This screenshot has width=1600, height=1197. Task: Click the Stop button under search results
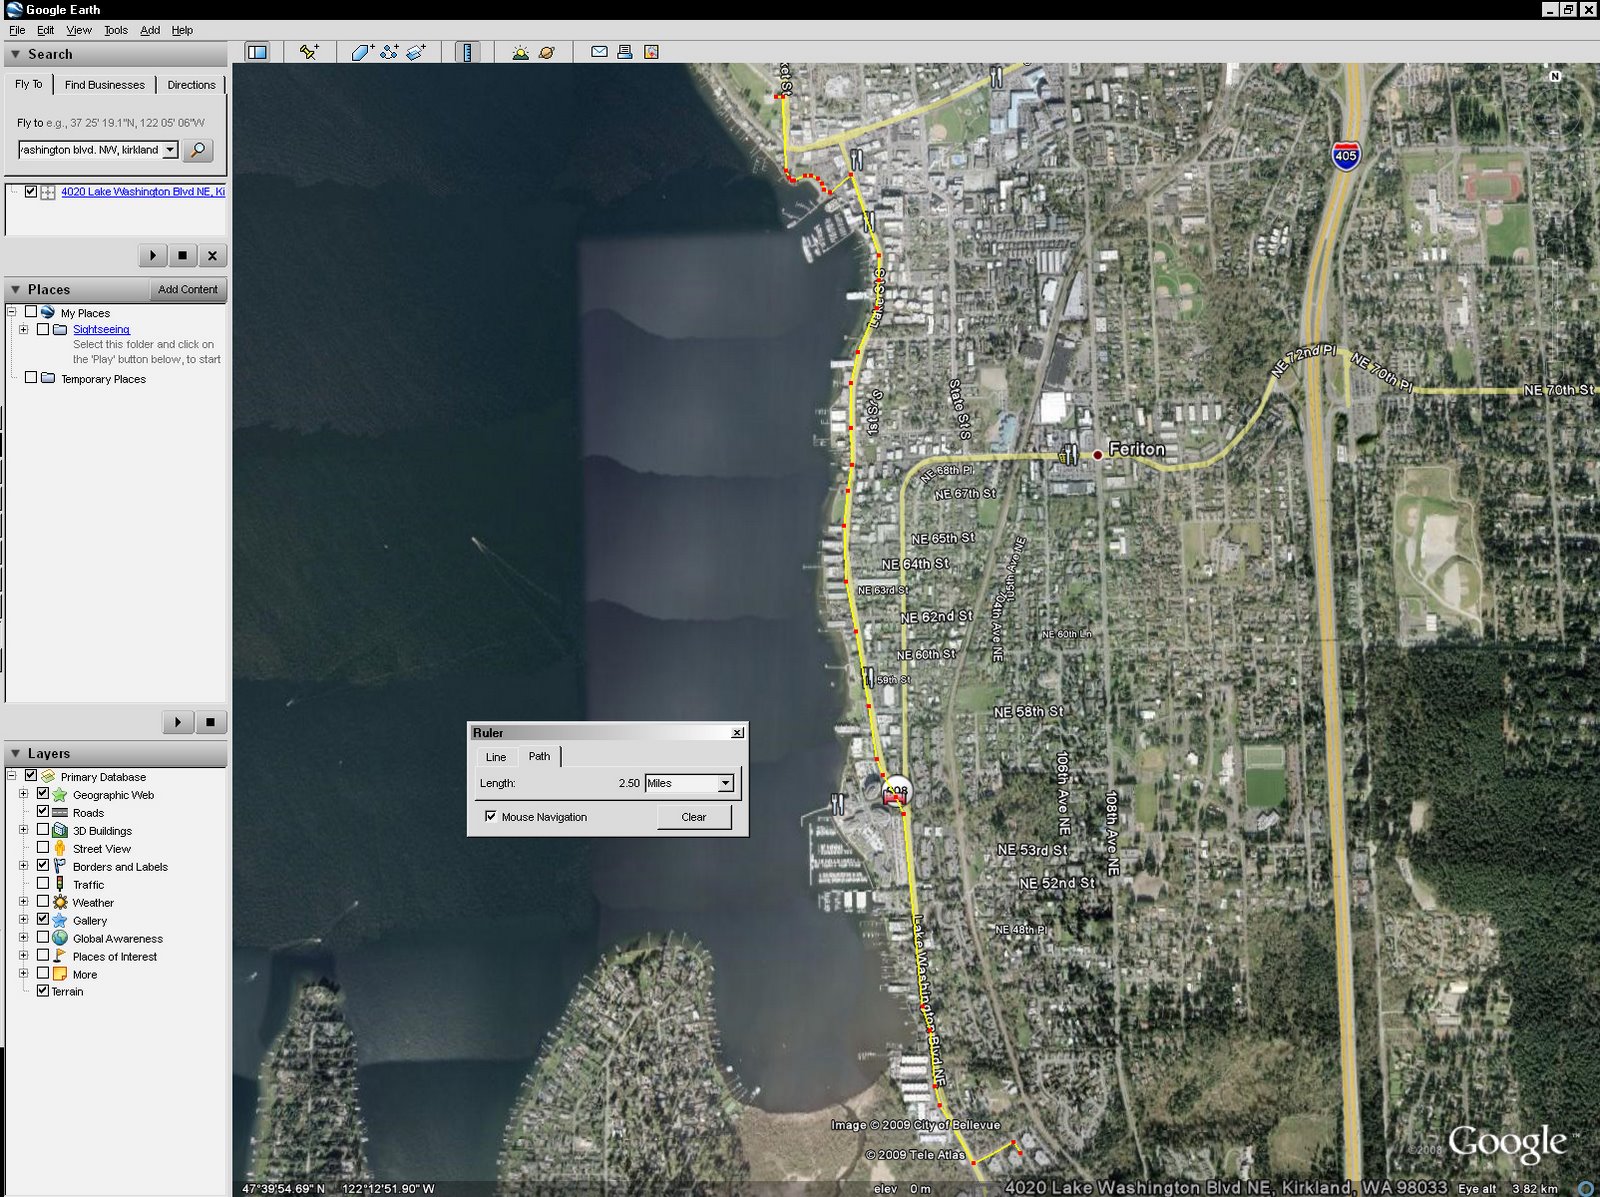click(182, 256)
